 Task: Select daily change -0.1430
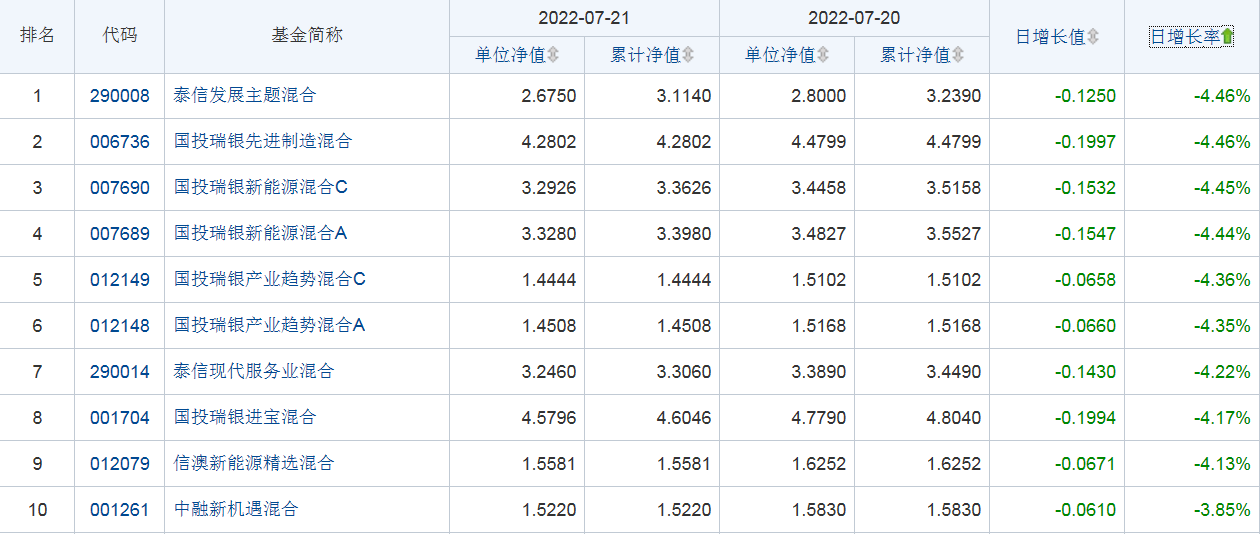1085,372
